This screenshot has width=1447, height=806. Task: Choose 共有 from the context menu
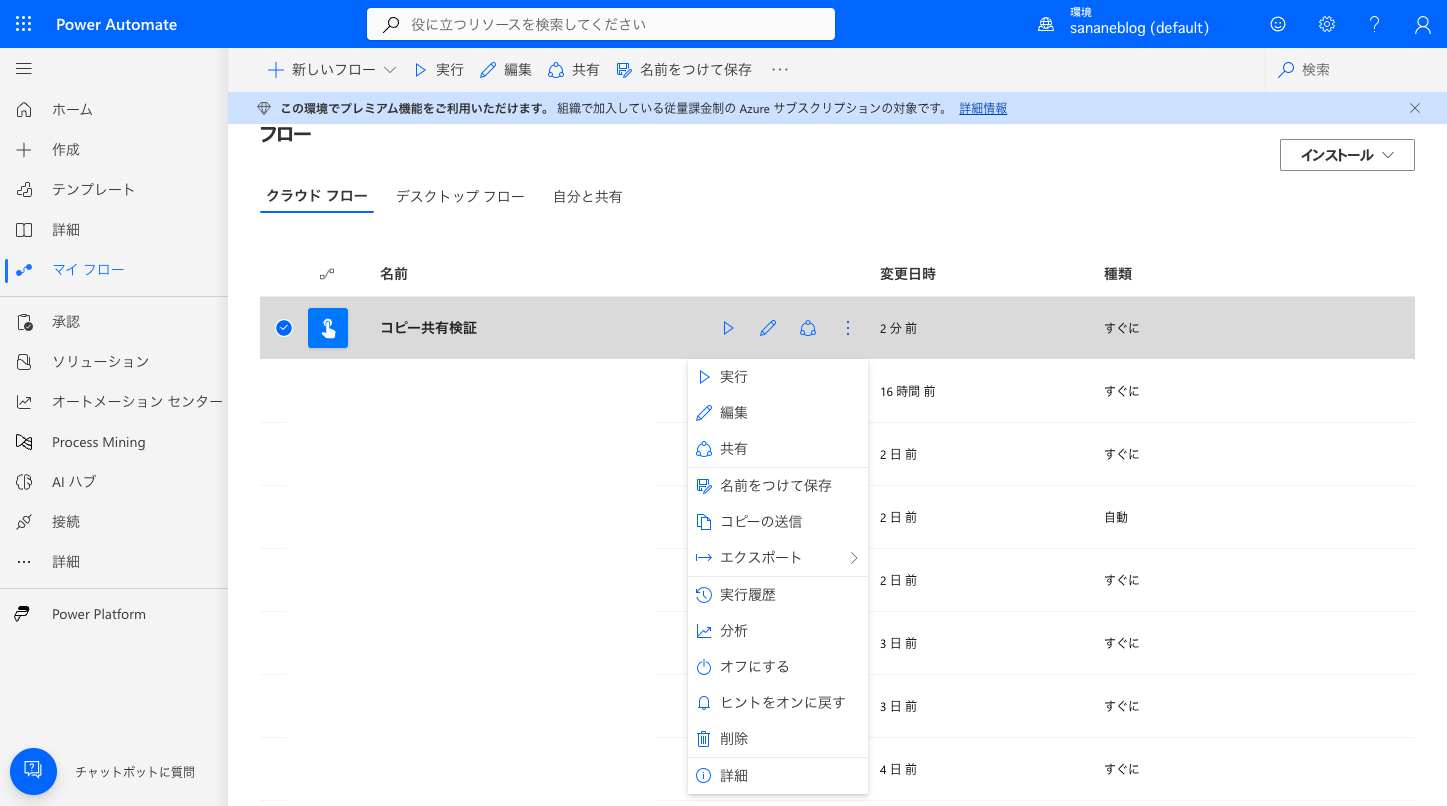[778, 449]
